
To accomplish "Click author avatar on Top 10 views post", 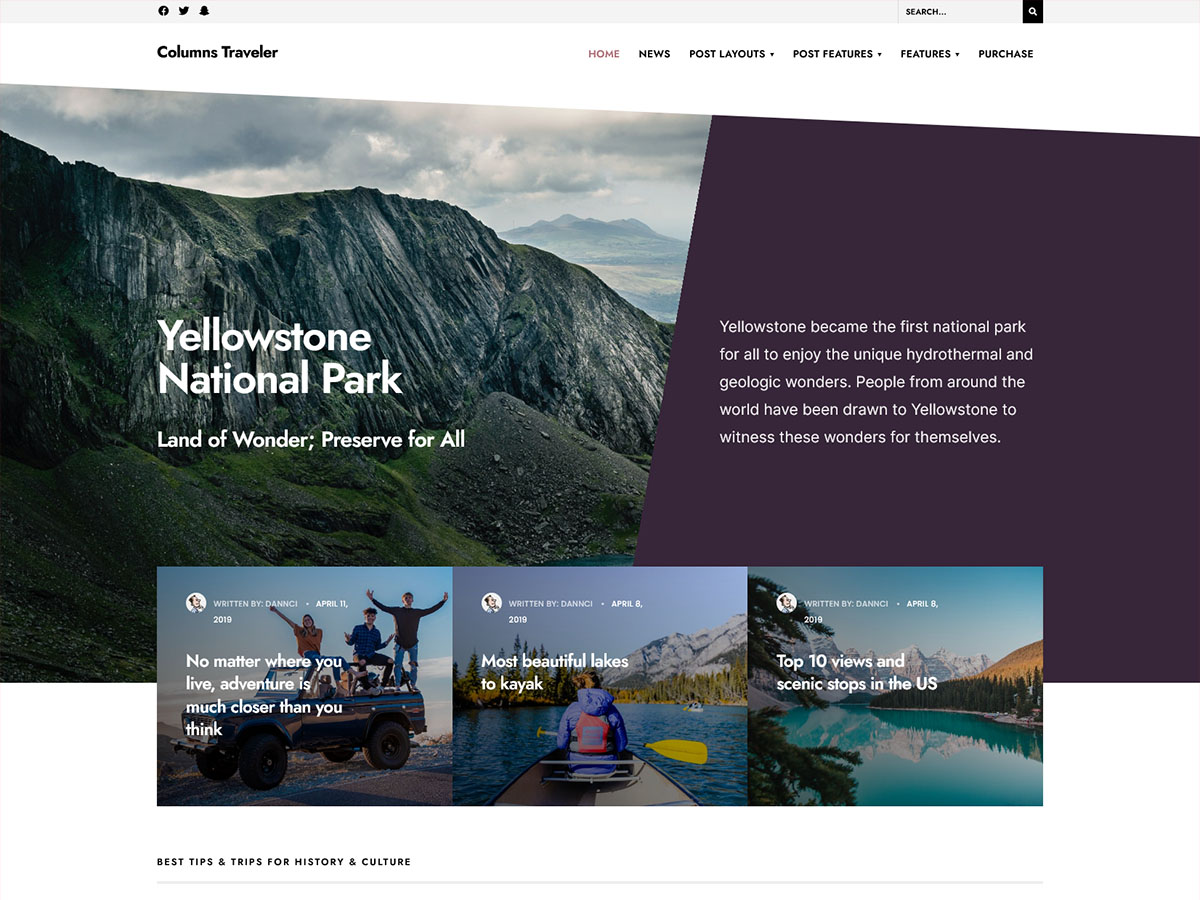I will [787, 603].
